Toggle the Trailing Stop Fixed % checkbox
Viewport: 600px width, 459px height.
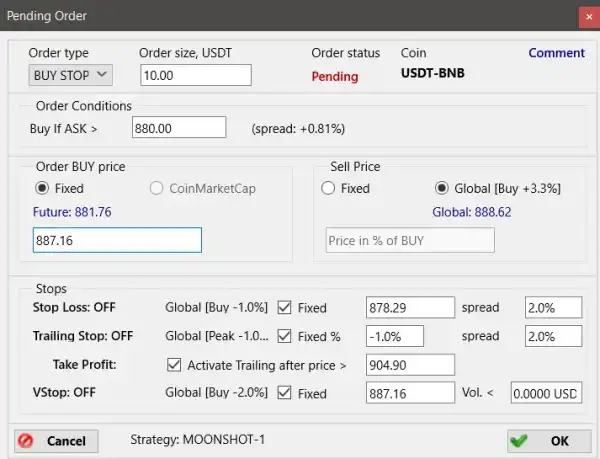click(284, 336)
